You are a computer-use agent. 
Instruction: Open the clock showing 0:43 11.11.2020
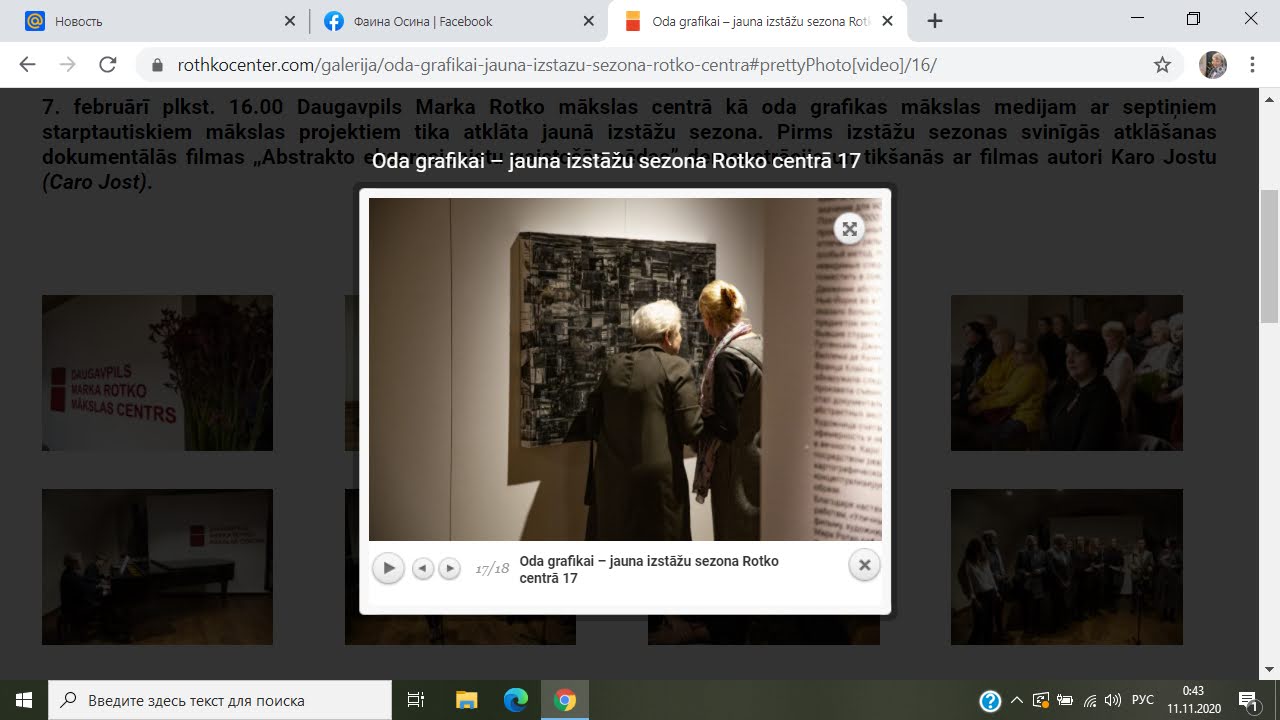(1194, 700)
